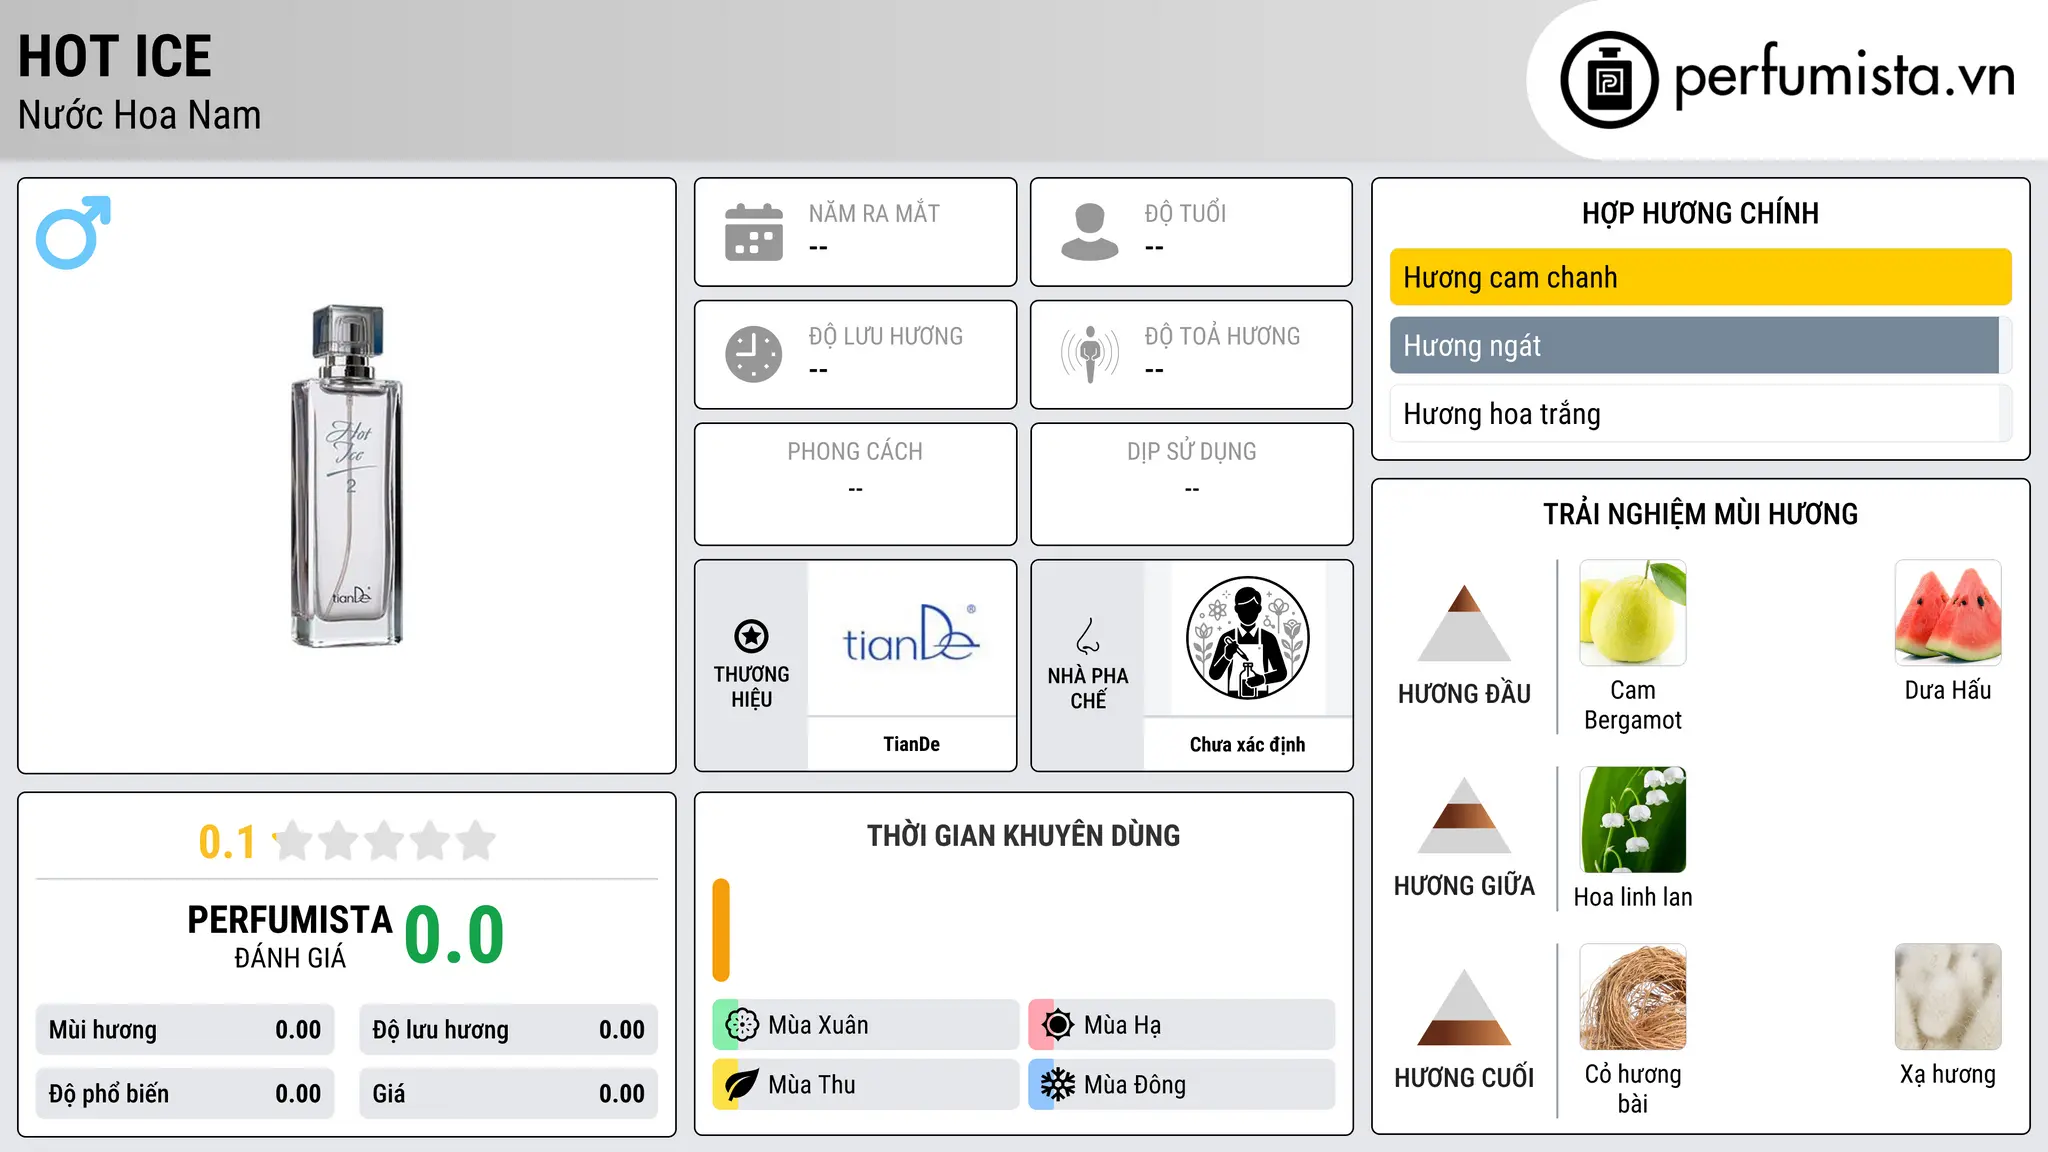
Task: Click the PERFUMISTA ĐÁNH GIÁ label
Action: [x=290, y=936]
